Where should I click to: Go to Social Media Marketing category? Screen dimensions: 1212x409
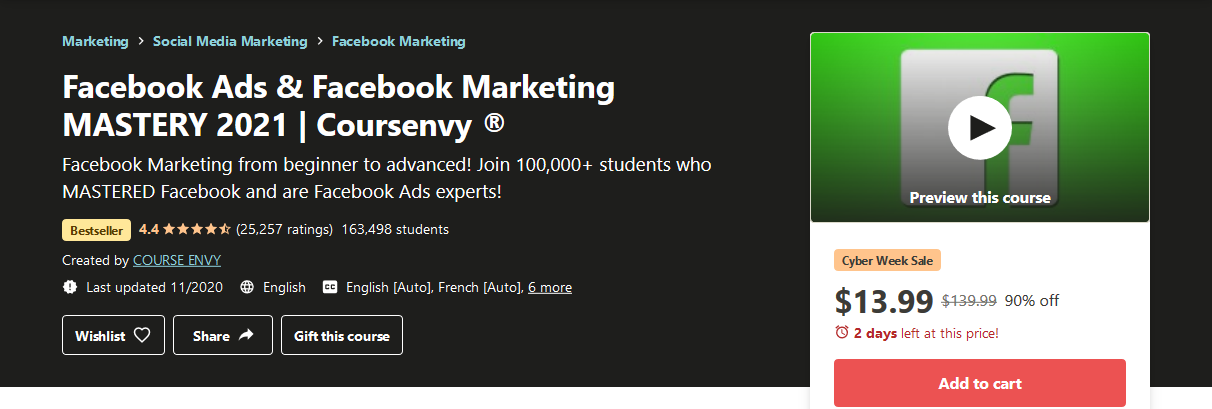230,41
